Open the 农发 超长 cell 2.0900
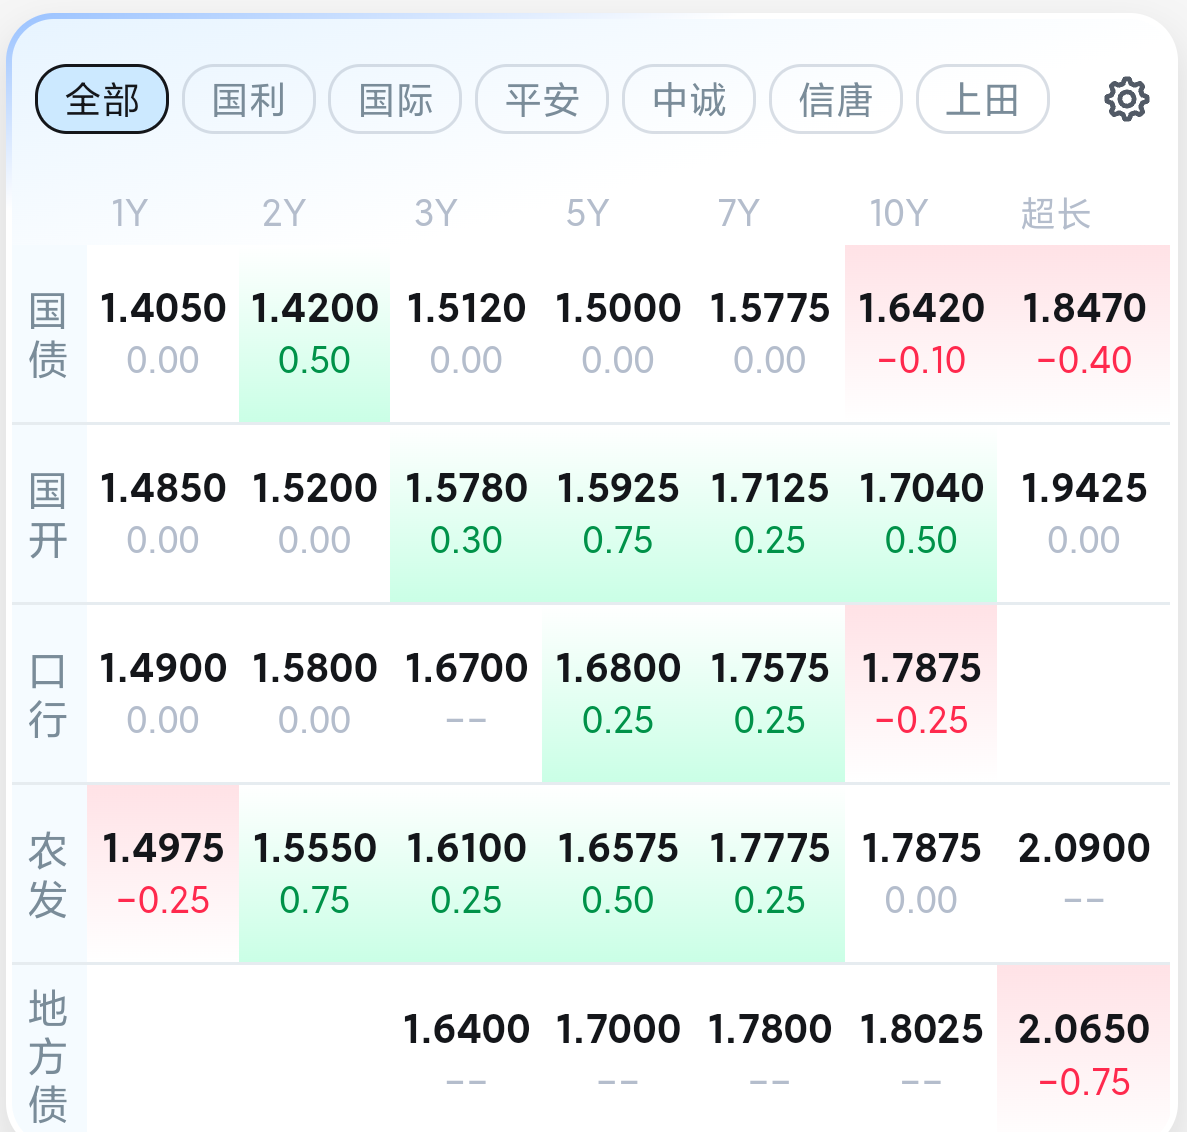1187x1132 pixels. click(x=1083, y=874)
